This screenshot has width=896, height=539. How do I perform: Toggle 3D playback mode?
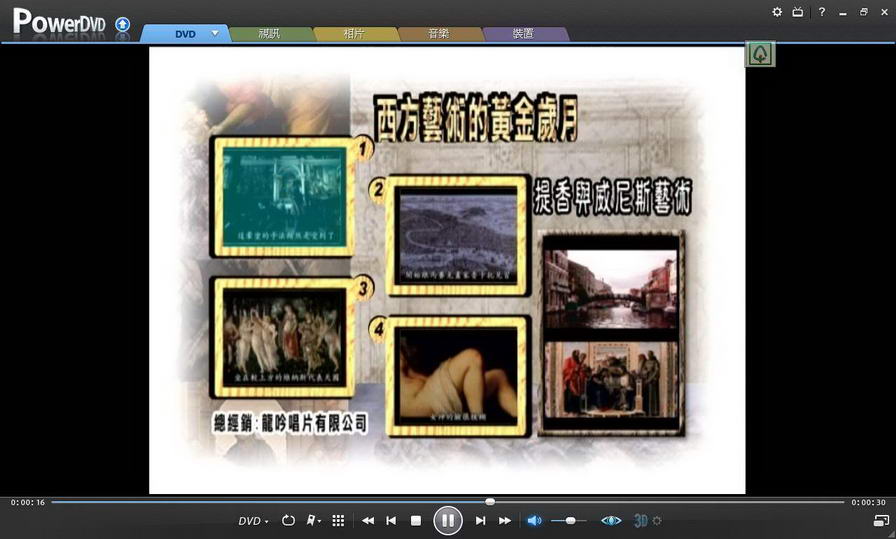click(641, 521)
